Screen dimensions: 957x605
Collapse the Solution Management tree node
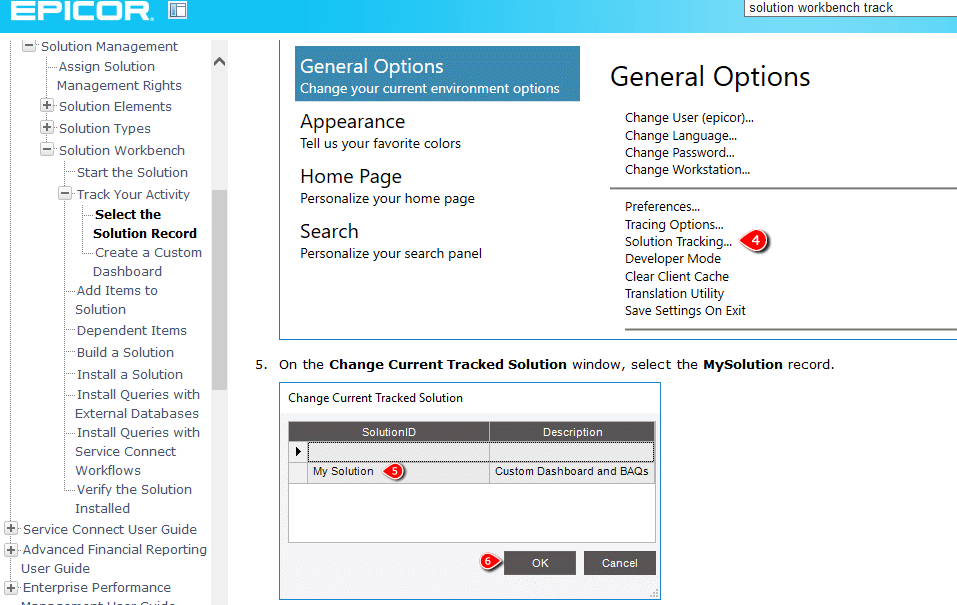point(28,46)
